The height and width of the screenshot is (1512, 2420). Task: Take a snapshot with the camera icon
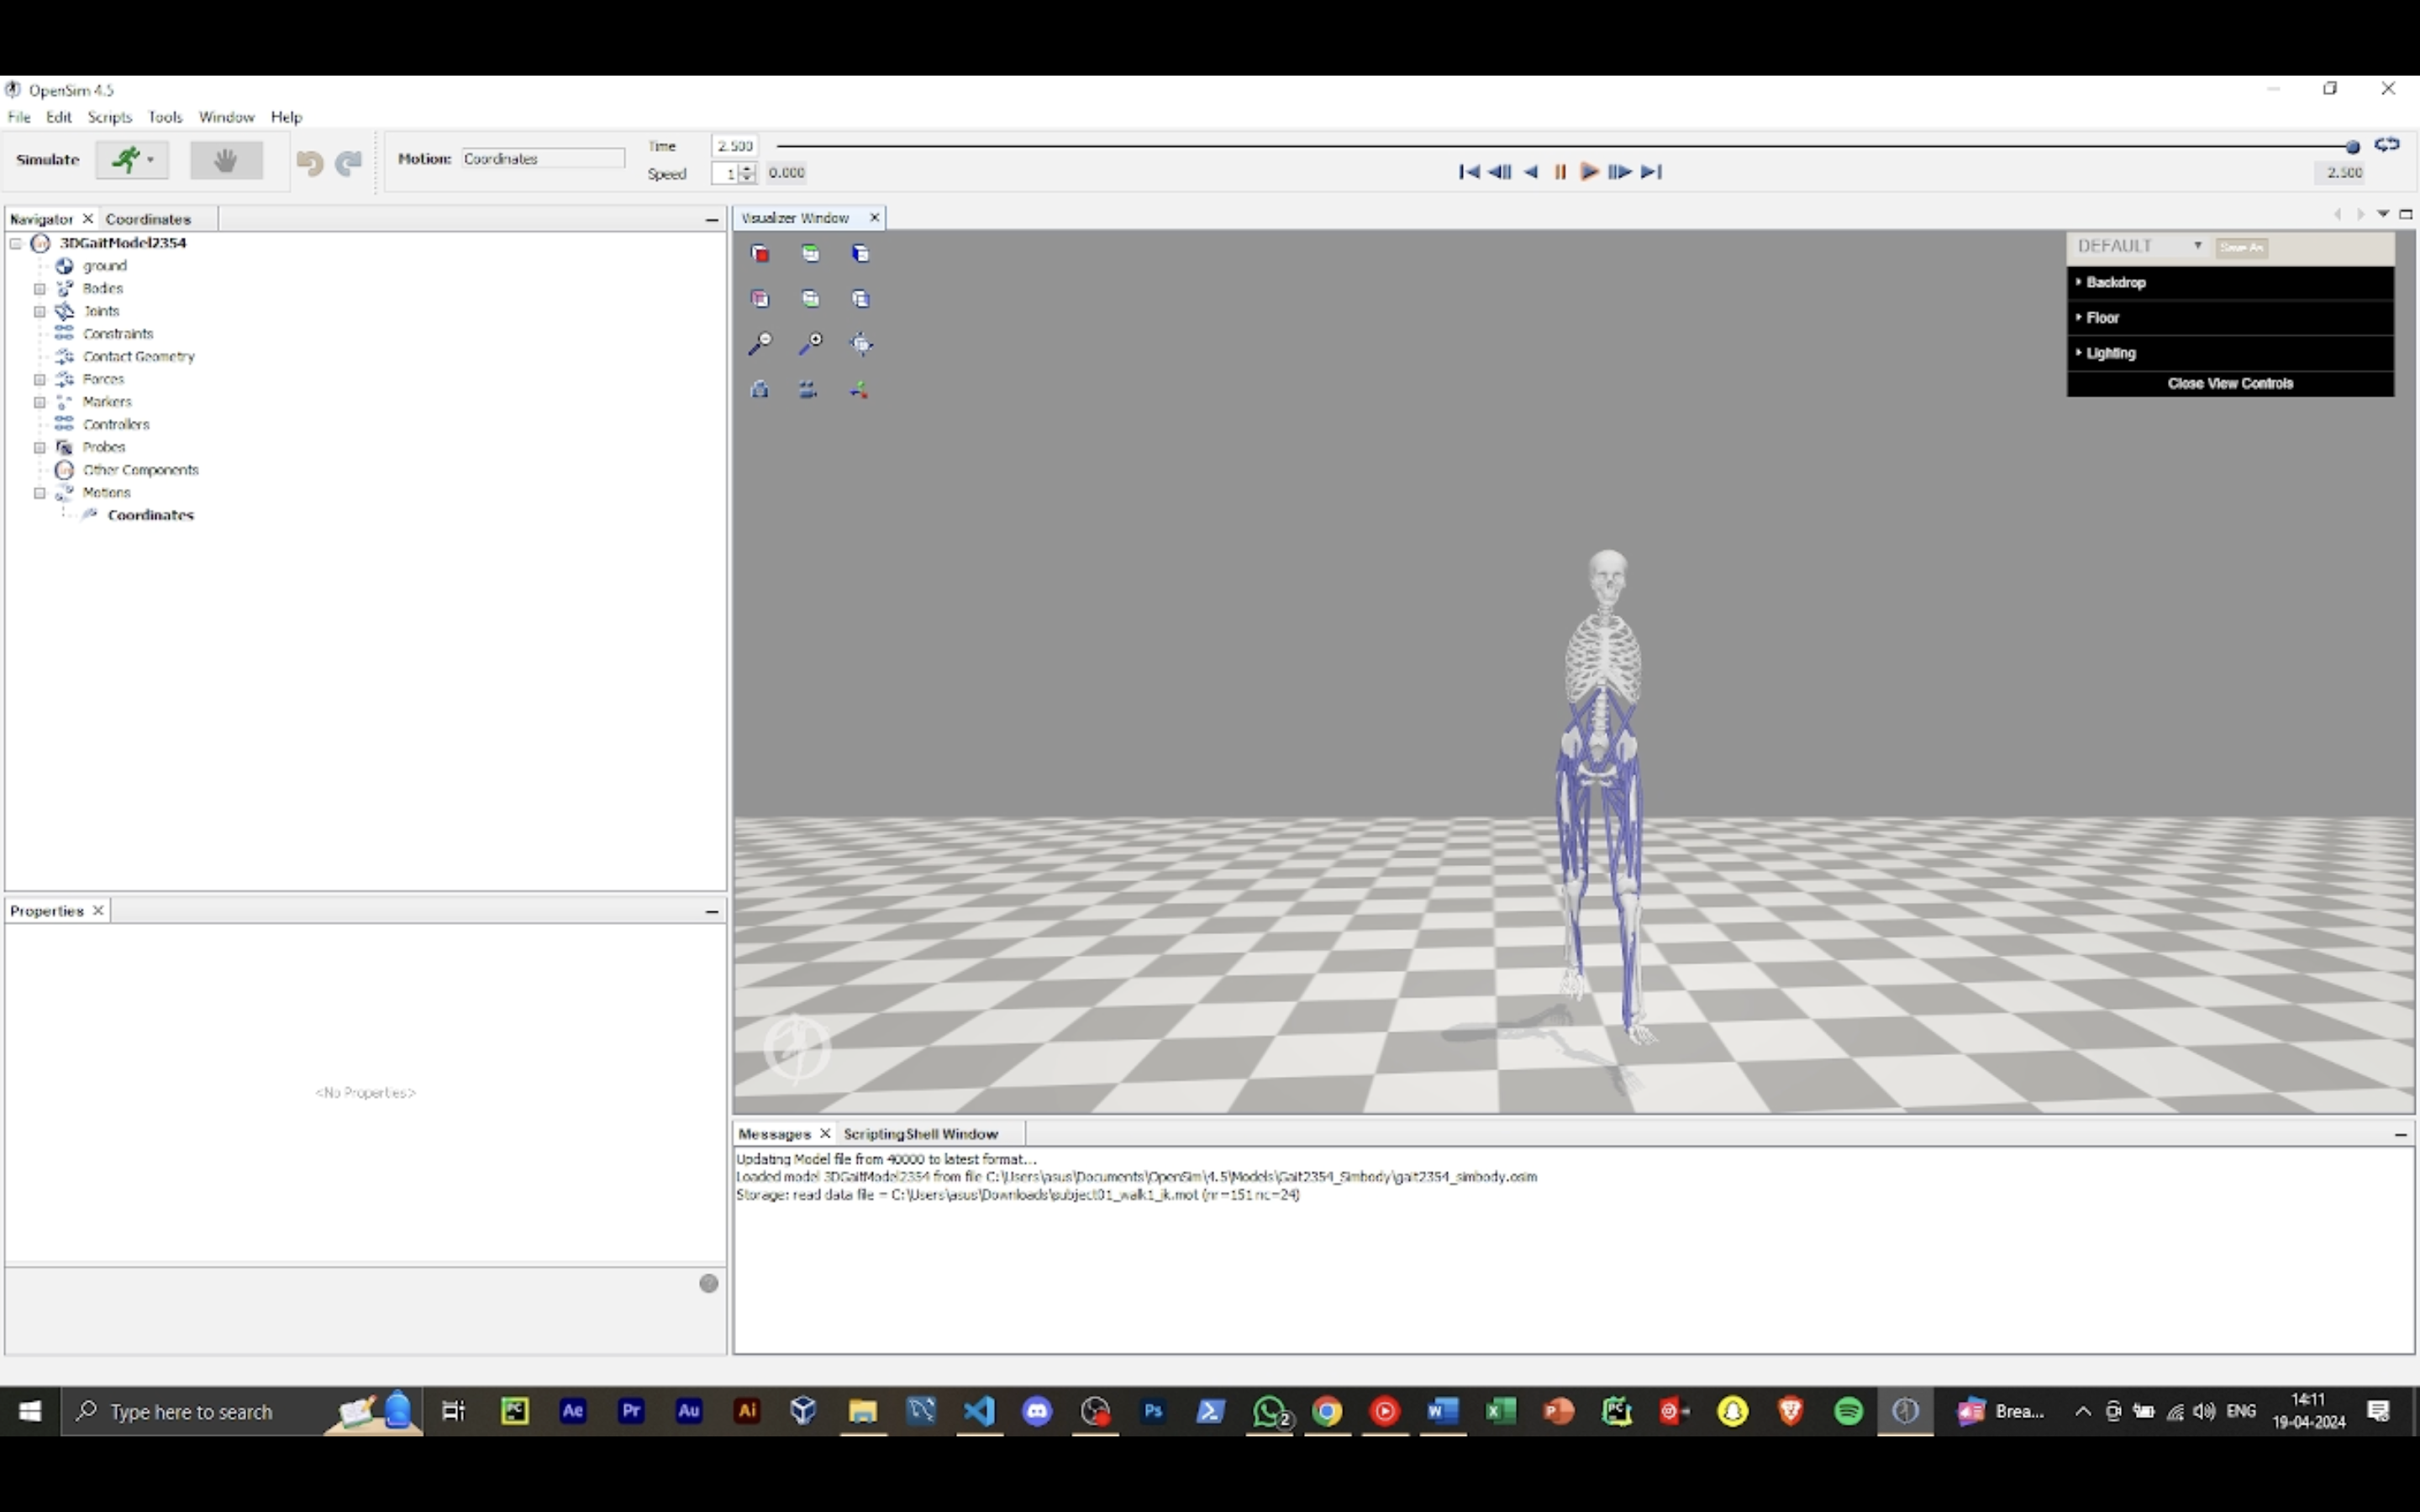[x=760, y=390]
